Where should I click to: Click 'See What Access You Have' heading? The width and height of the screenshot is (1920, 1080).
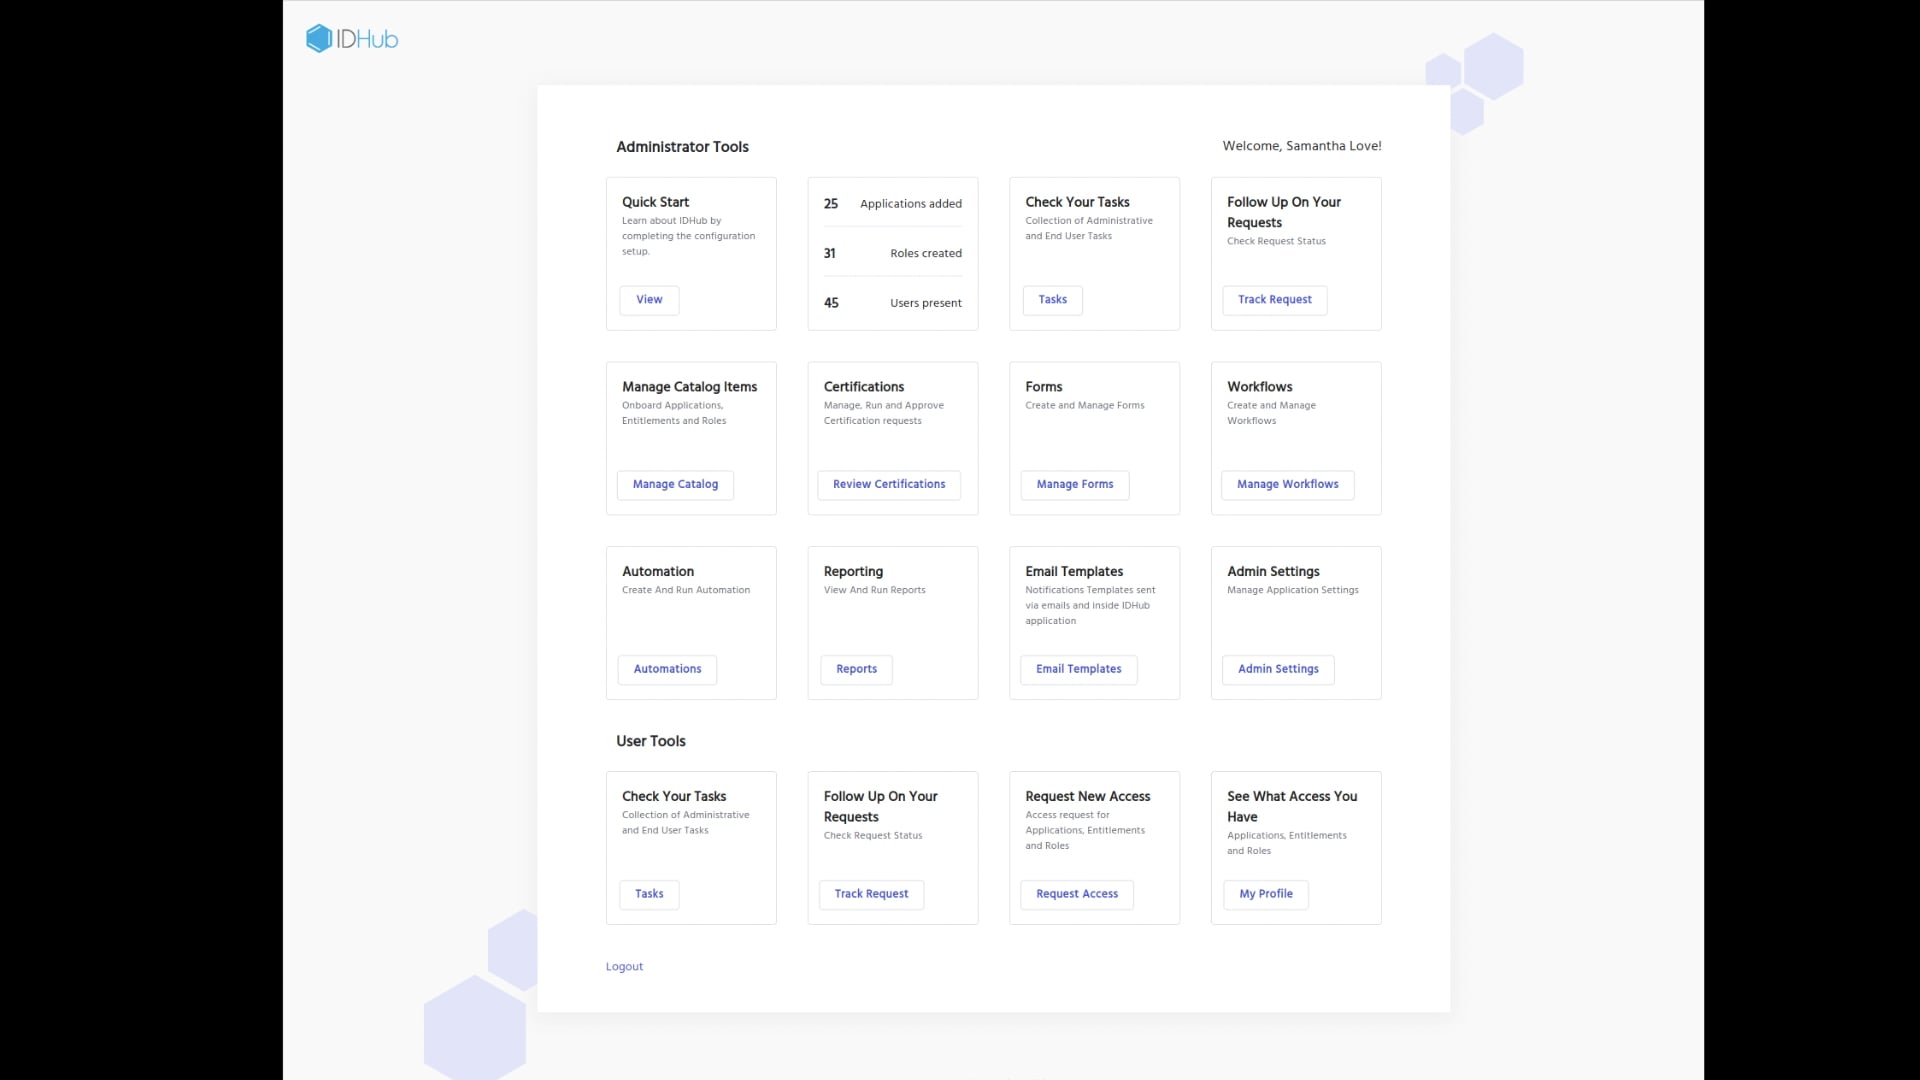[1291, 807]
